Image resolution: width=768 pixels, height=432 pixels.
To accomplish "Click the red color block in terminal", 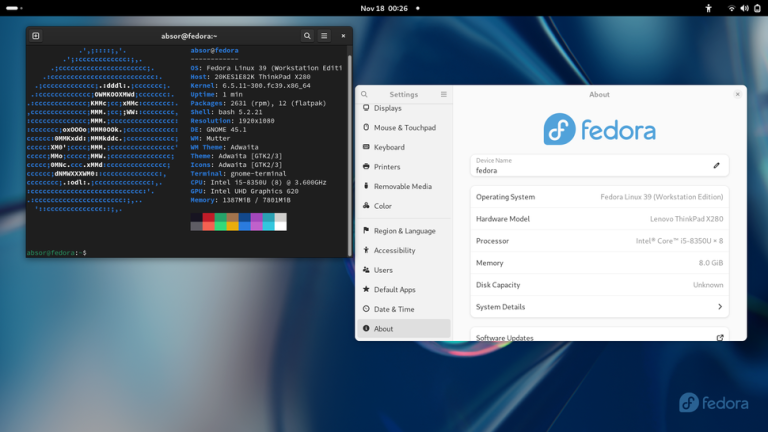I will coord(209,217).
